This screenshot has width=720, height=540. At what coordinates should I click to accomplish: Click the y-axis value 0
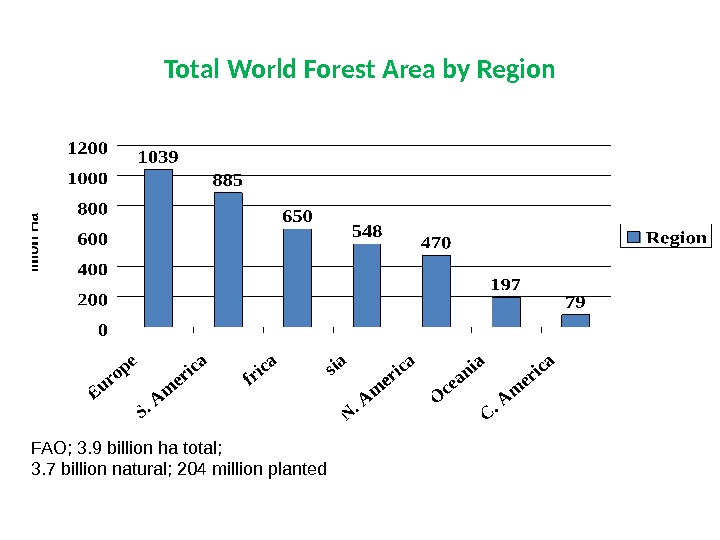coord(103,330)
